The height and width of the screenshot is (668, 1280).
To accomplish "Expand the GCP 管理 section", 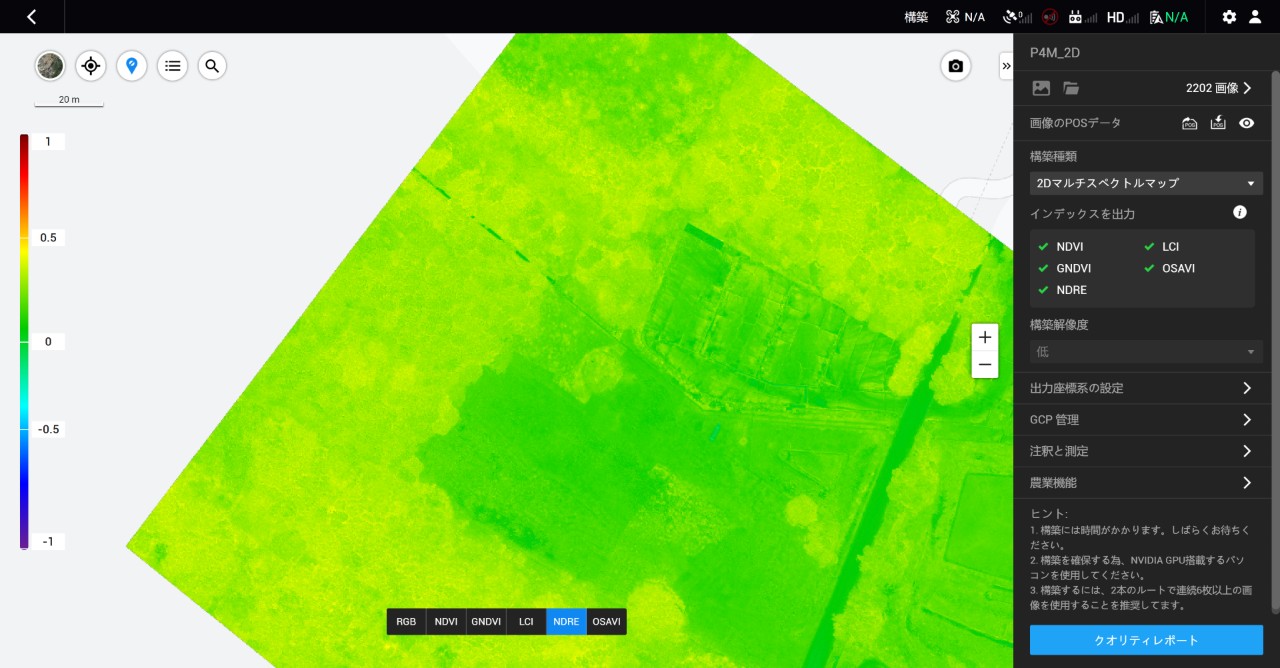I will (x=1145, y=420).
